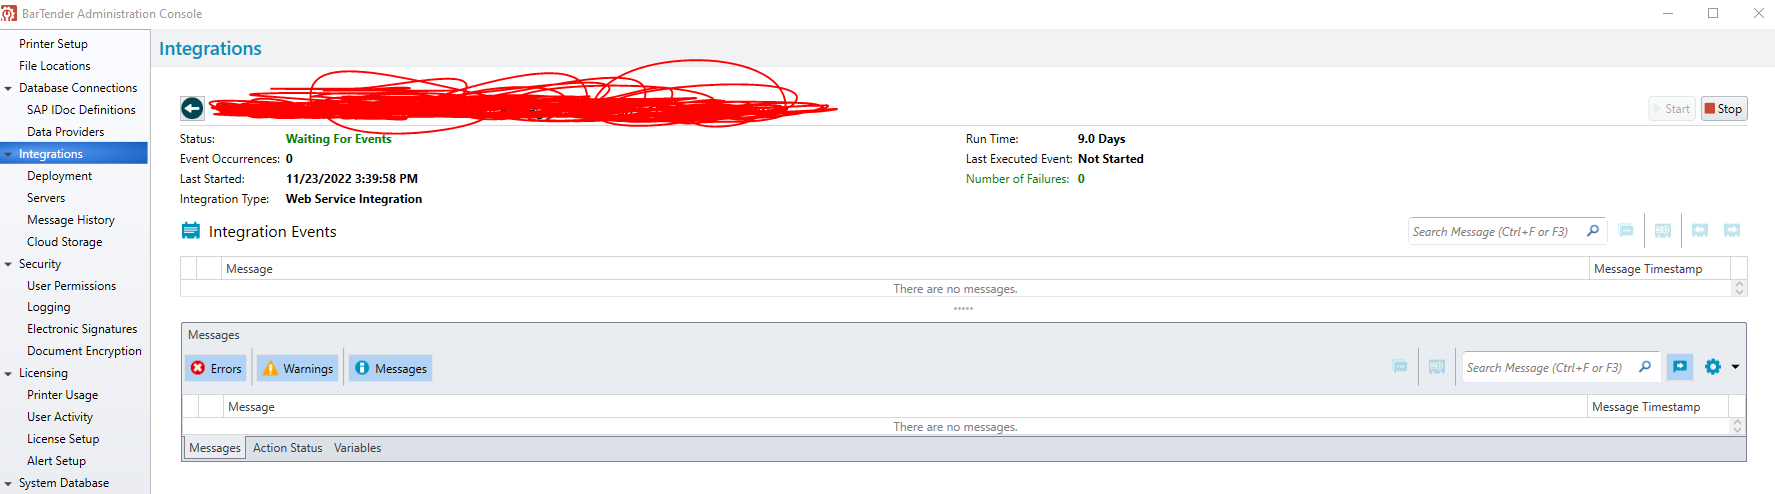Viewport: 1775px width, 494px height.
Task: Click previous message arrow in Integration Events
Action: [x=1700, y=231]
